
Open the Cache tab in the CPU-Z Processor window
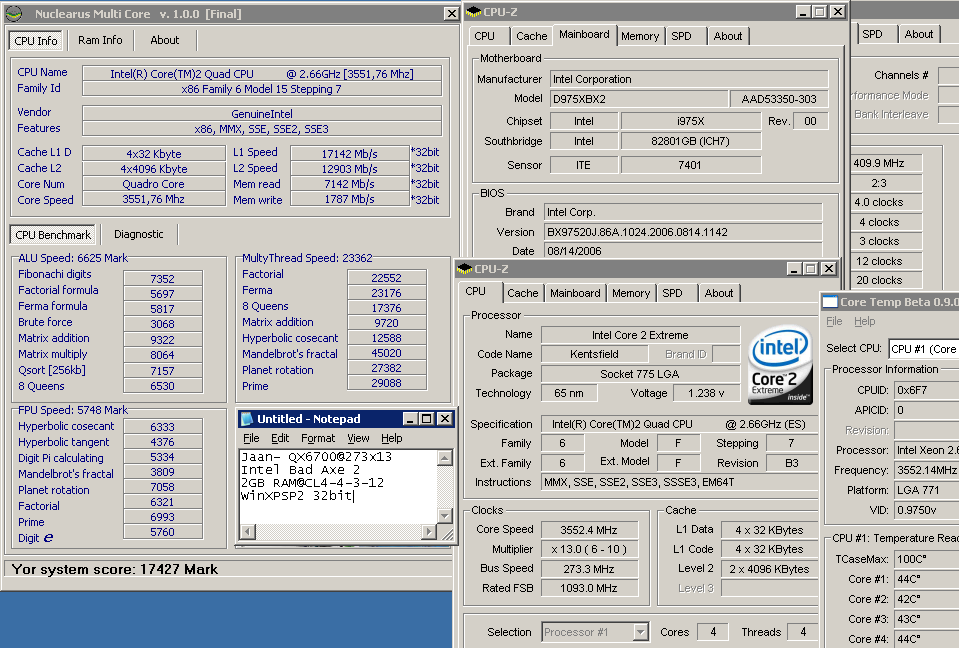pyautogui.click(x=522, y=293)
